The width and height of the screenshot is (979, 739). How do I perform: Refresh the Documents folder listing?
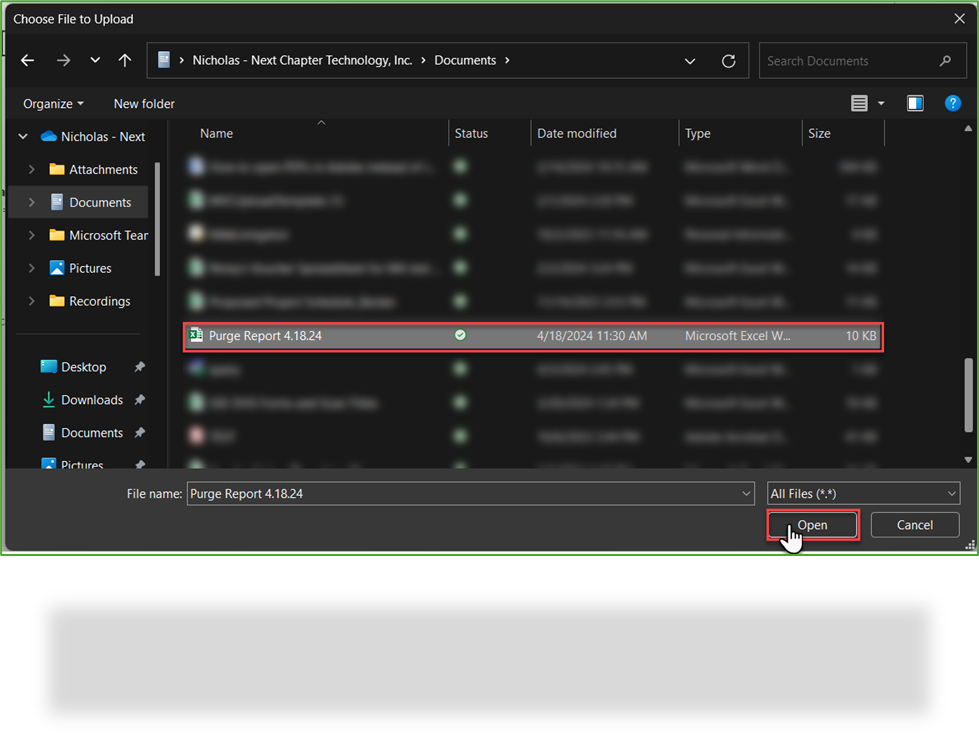coord(728,61)
